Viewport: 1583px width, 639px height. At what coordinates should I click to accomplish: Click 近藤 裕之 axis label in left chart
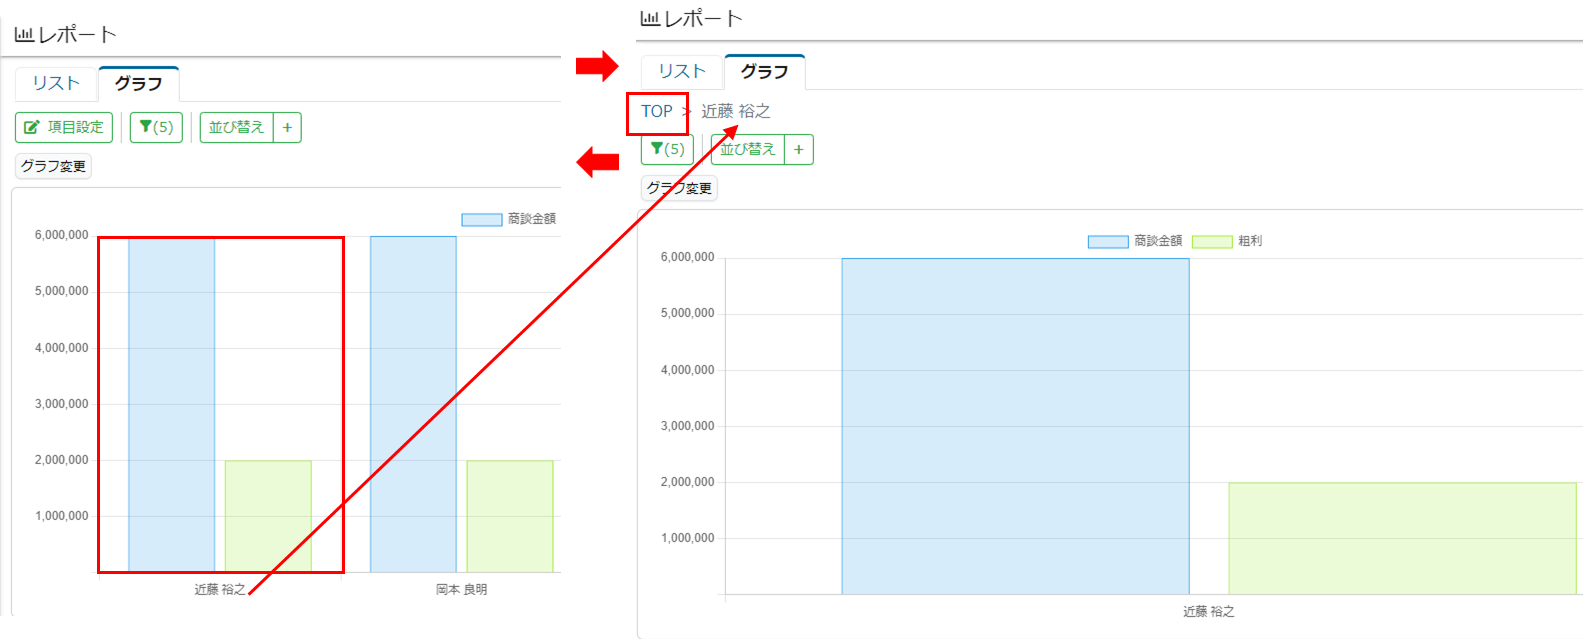[x=220, y=590]
